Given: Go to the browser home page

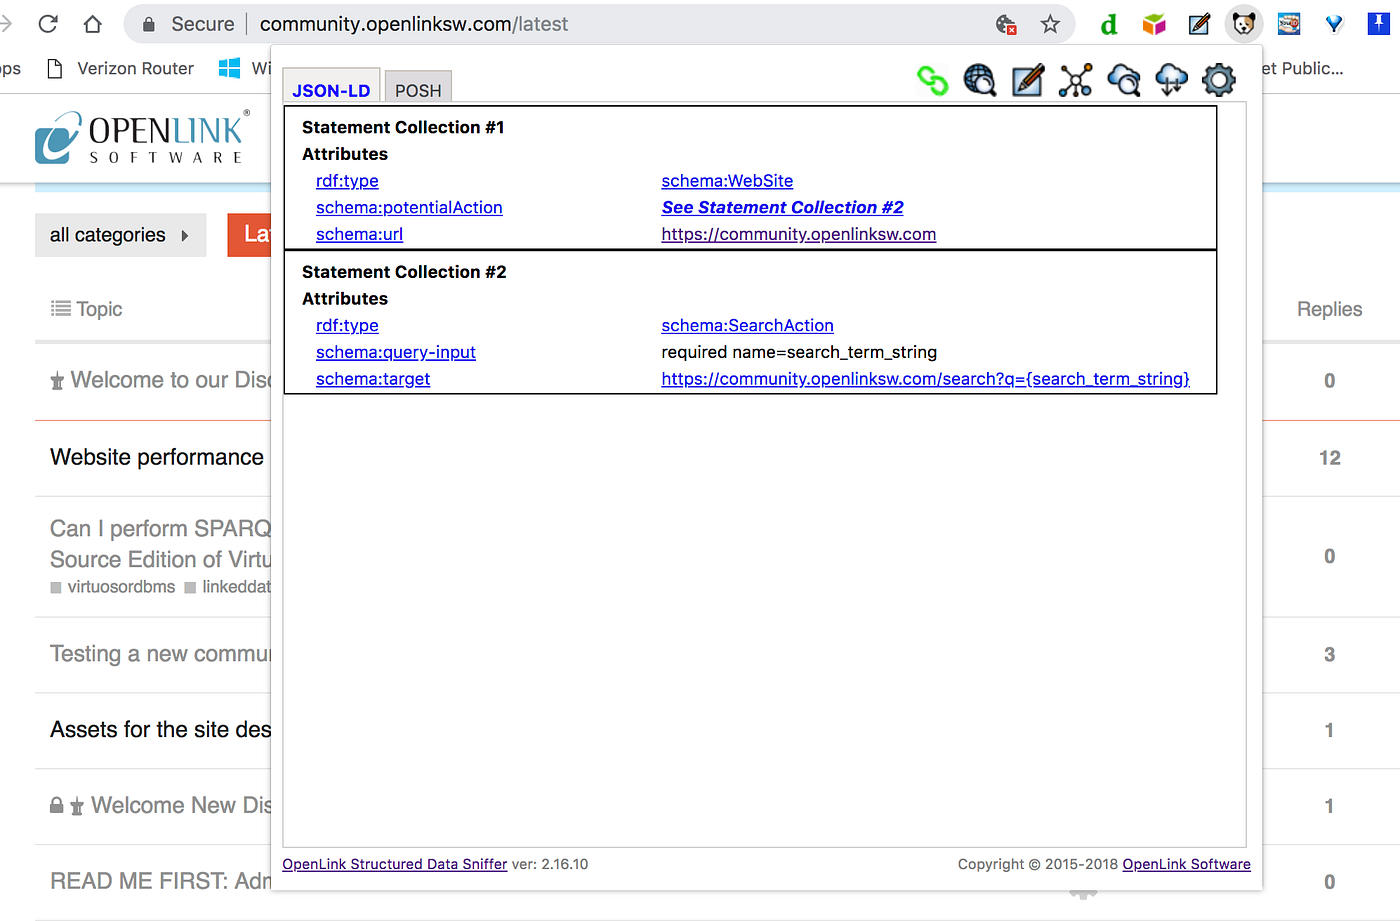Looking at the screenshot, I should [x=92, y=24].
